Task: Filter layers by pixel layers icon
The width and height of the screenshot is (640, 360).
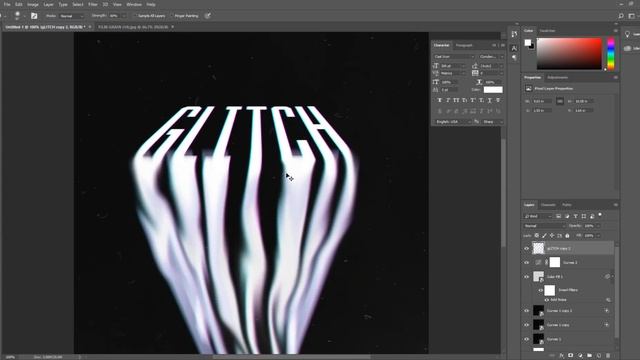Action: [x=558, y=216]
